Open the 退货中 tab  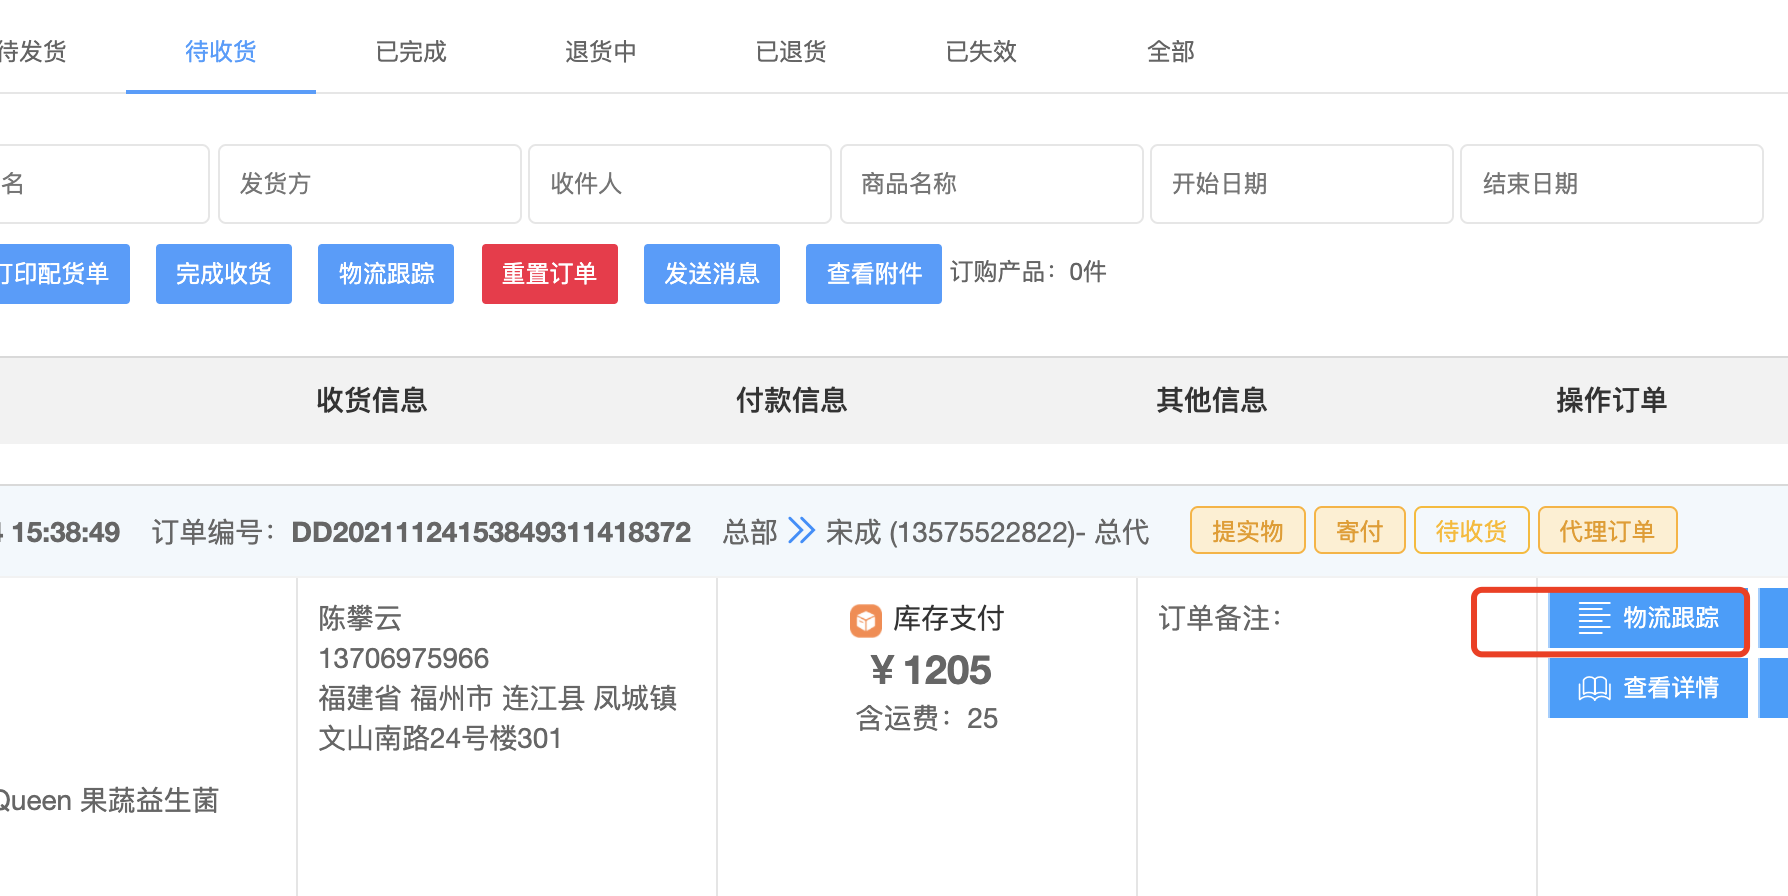(600, 51)
